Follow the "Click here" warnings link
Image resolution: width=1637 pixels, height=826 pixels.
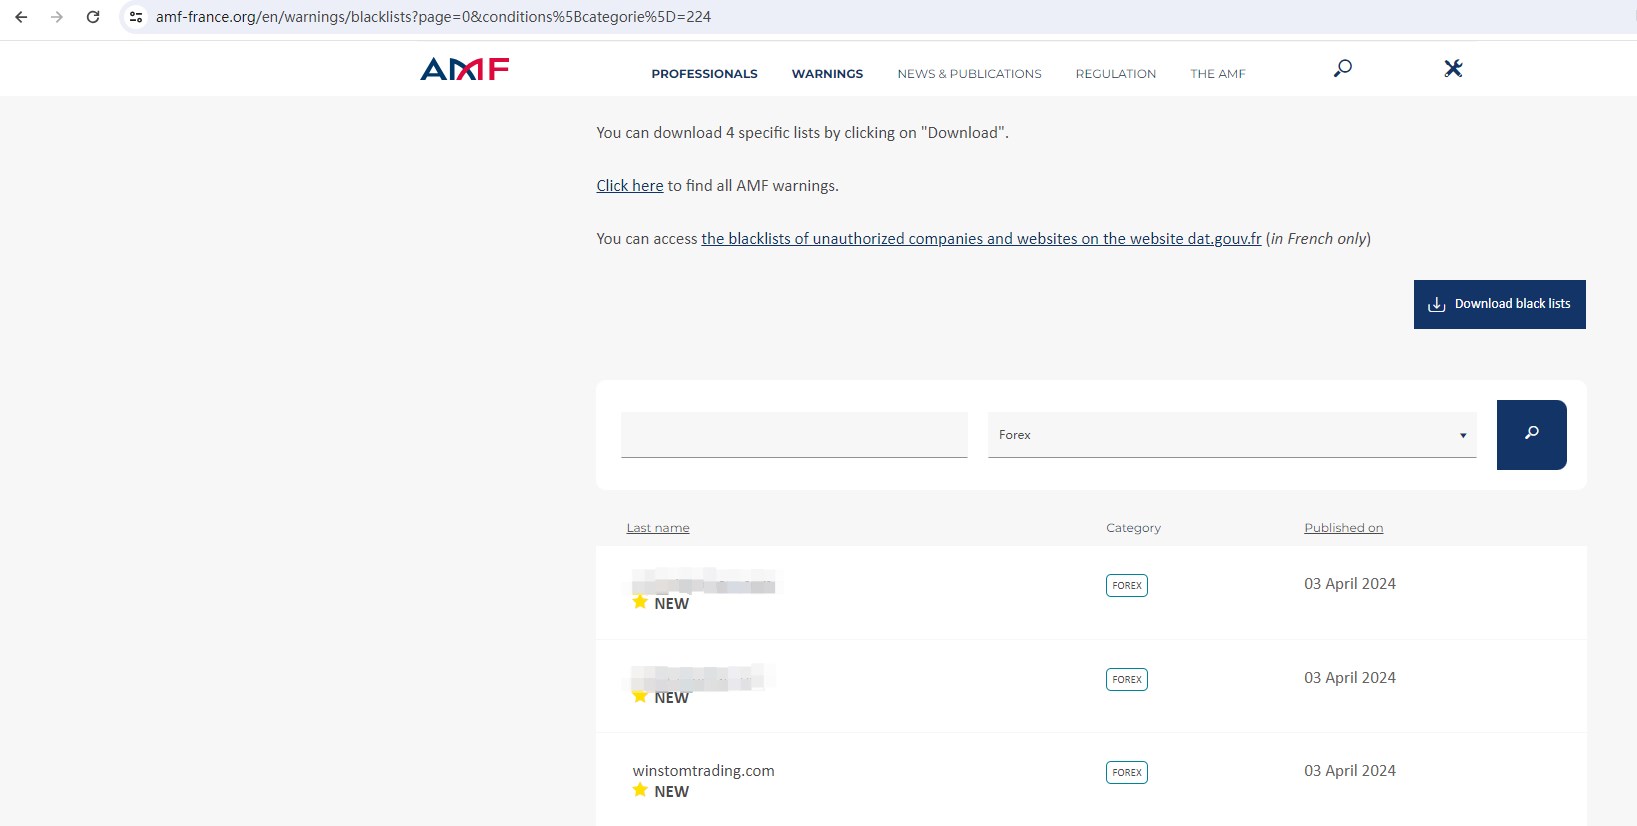(x=629, y=186)
